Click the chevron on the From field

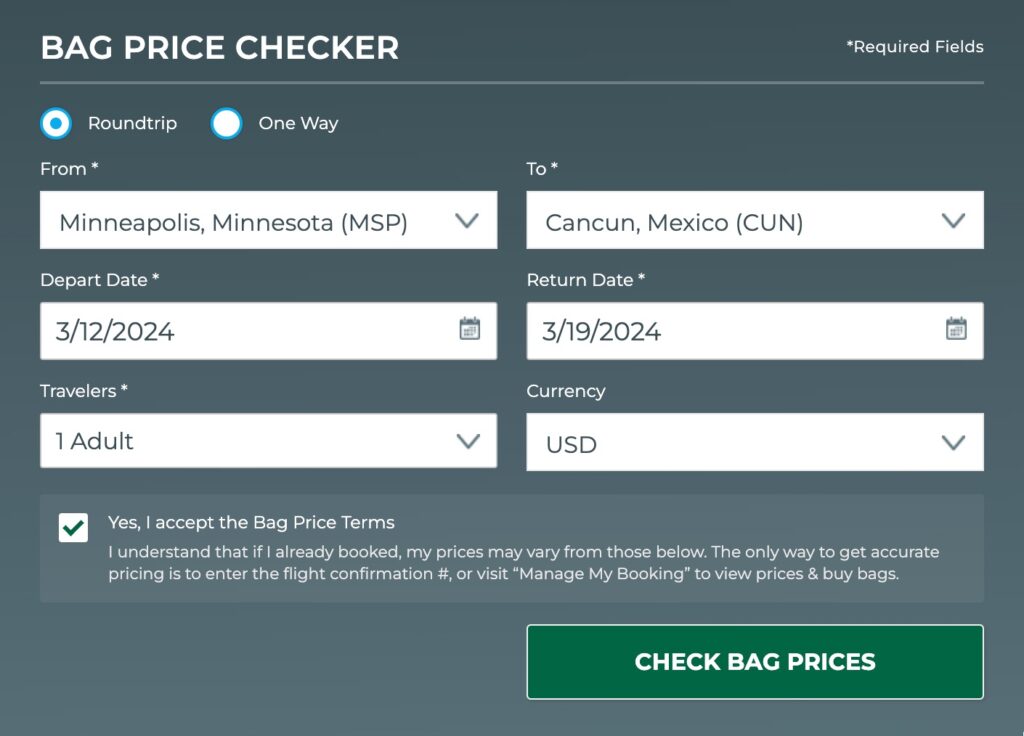coord(467,220)
